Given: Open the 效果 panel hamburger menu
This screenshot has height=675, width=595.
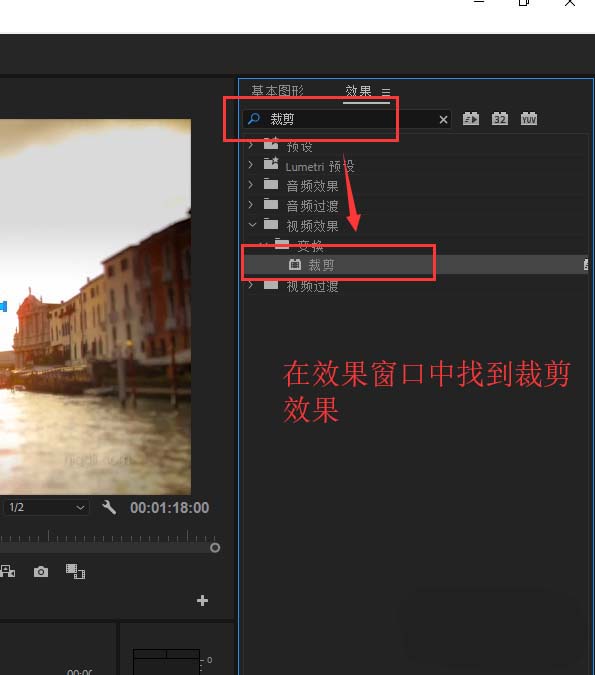Looking at the screenshot, I should click(386, 92).
